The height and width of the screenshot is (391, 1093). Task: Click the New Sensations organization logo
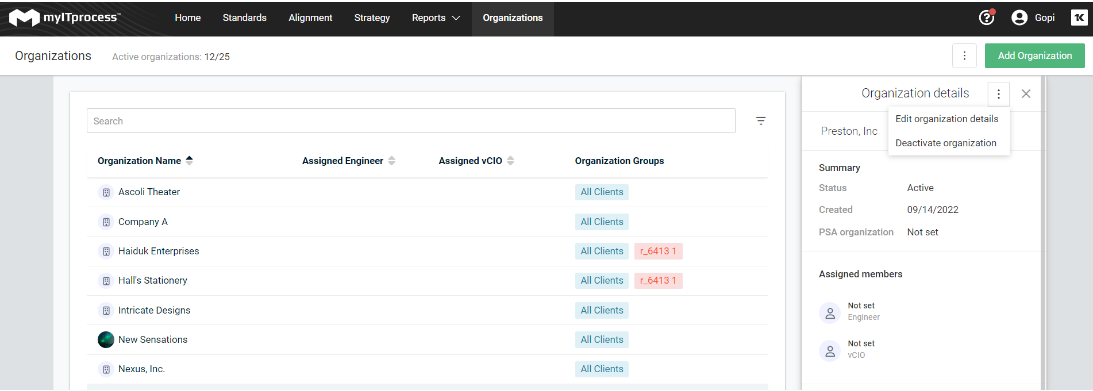[x=106, y=339]
